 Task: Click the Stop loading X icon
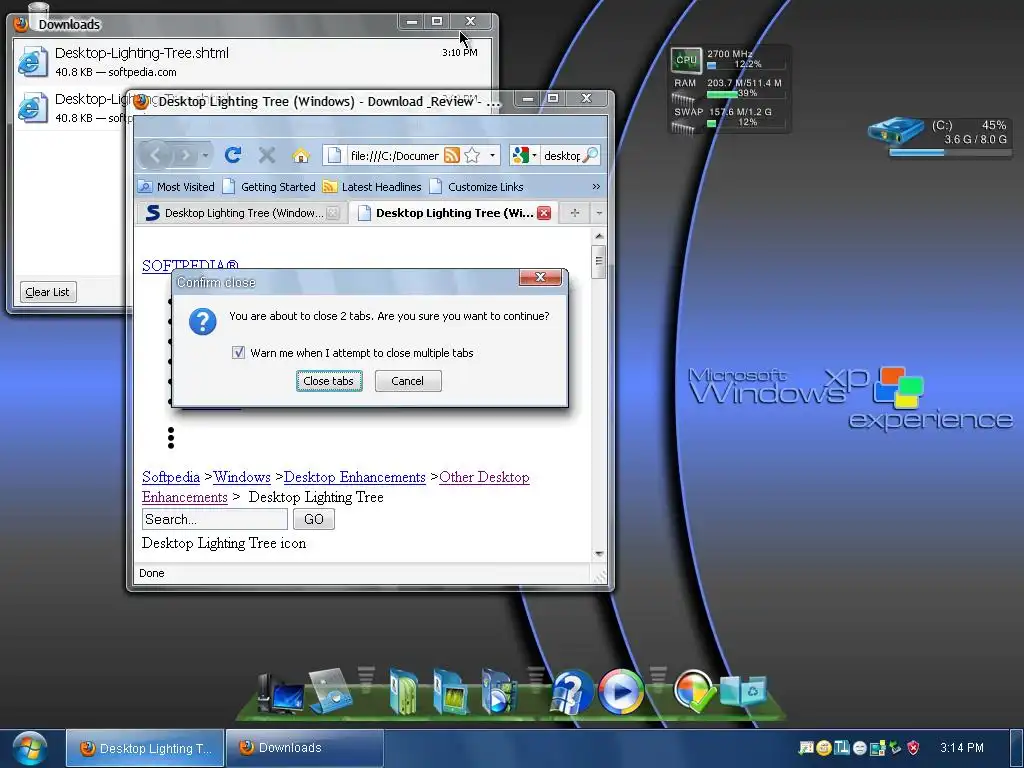point(266,155)
